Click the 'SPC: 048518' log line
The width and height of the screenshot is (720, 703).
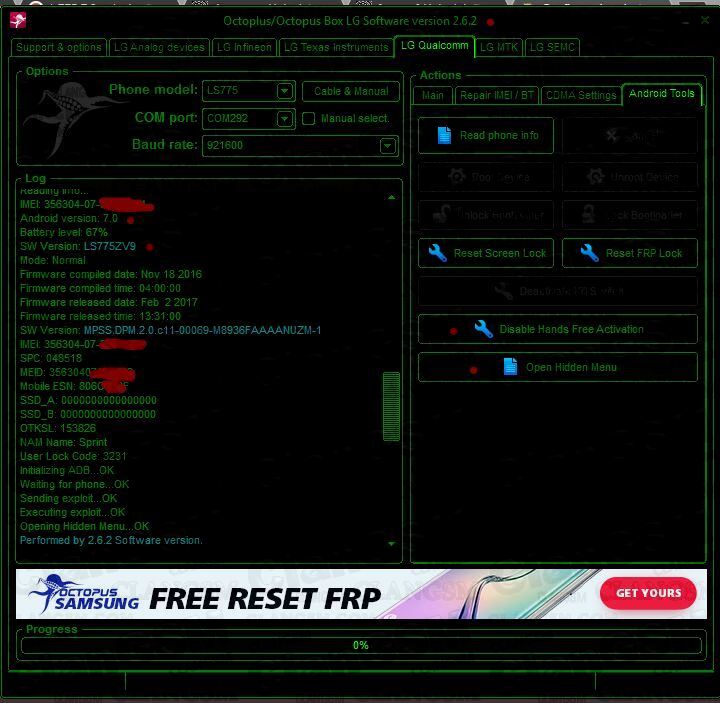coord(51,358)
